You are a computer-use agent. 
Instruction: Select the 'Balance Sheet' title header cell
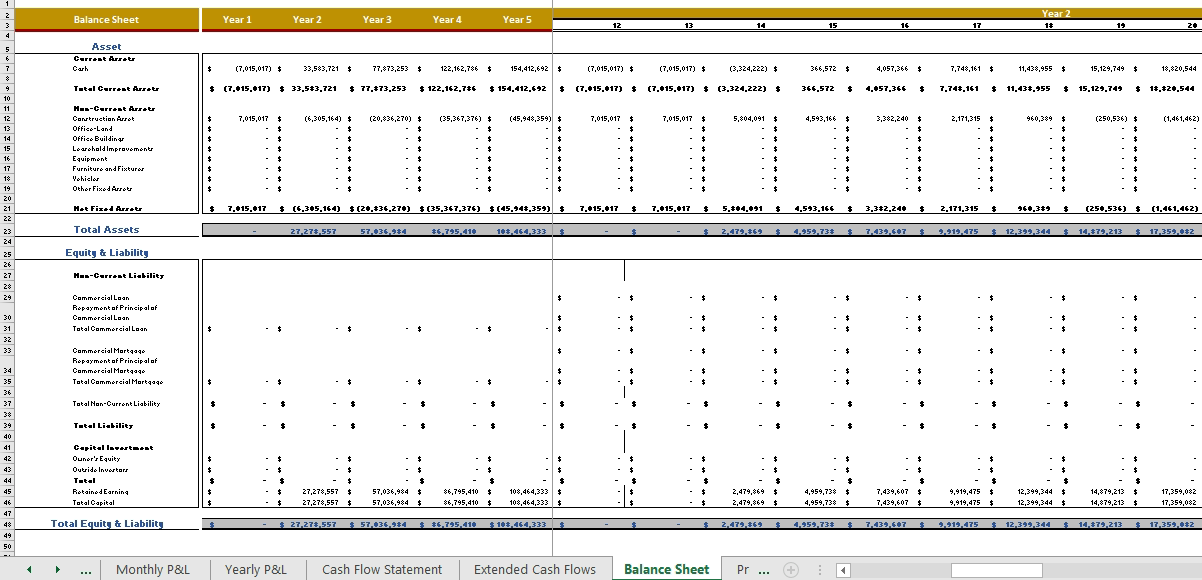106,20
